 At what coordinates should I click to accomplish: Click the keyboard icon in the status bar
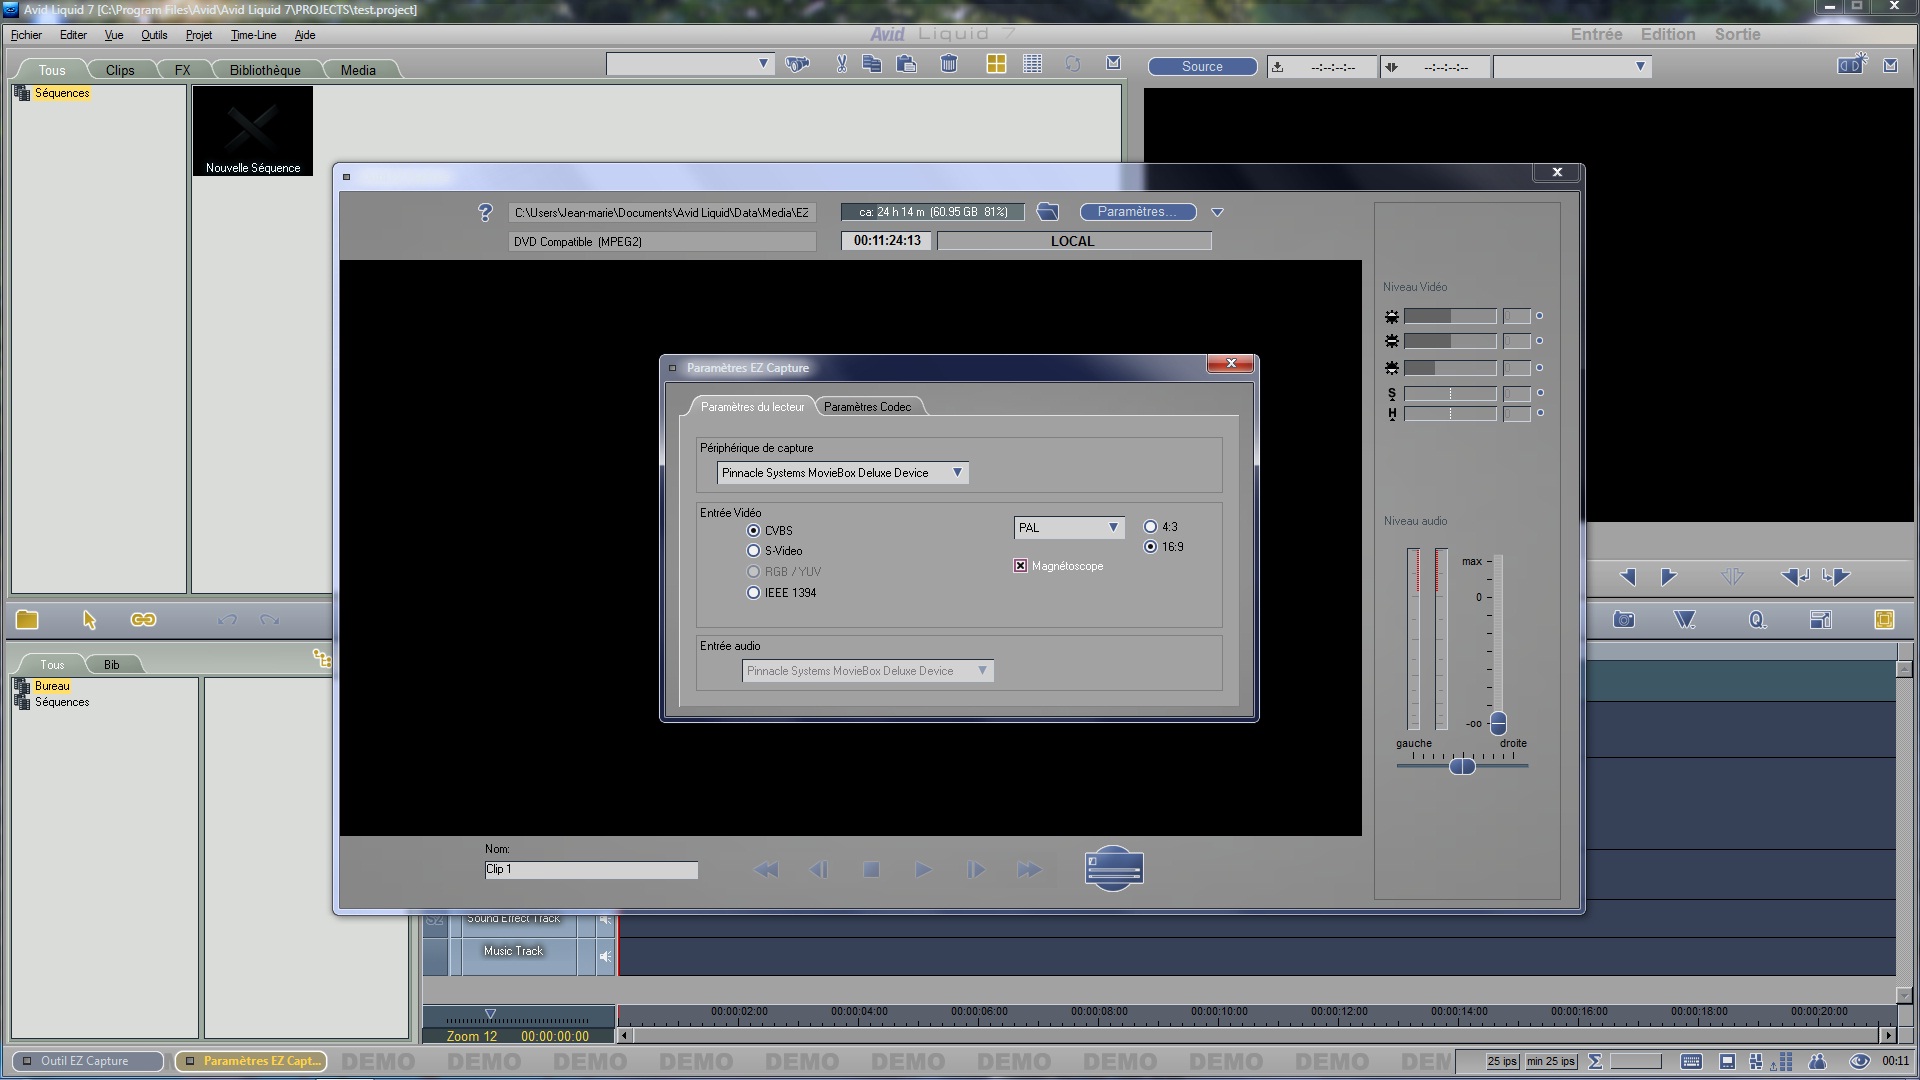pyautogui.click(x=1691, y=1061)
